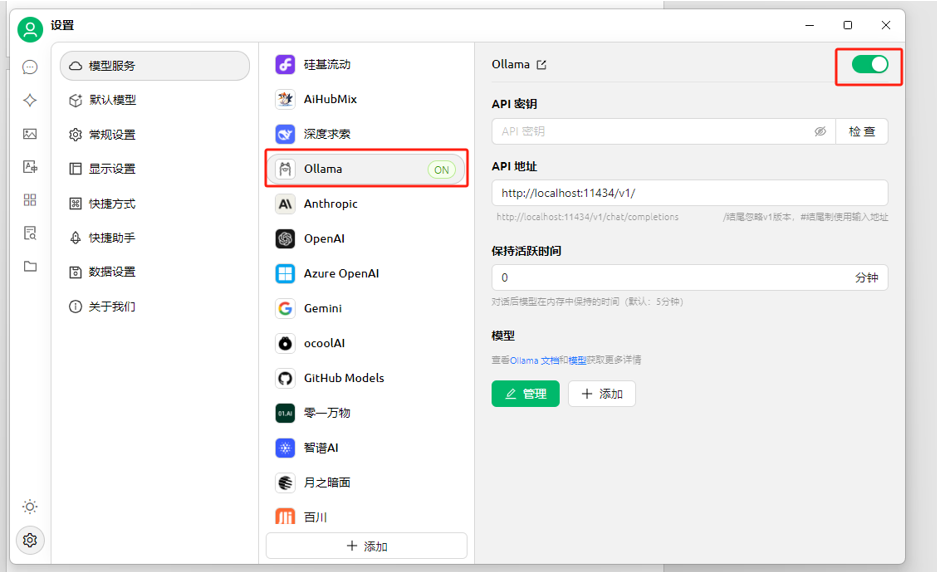Click the API 地址 input field
This screenshot has height=572, width=937.
click(690, 193)
